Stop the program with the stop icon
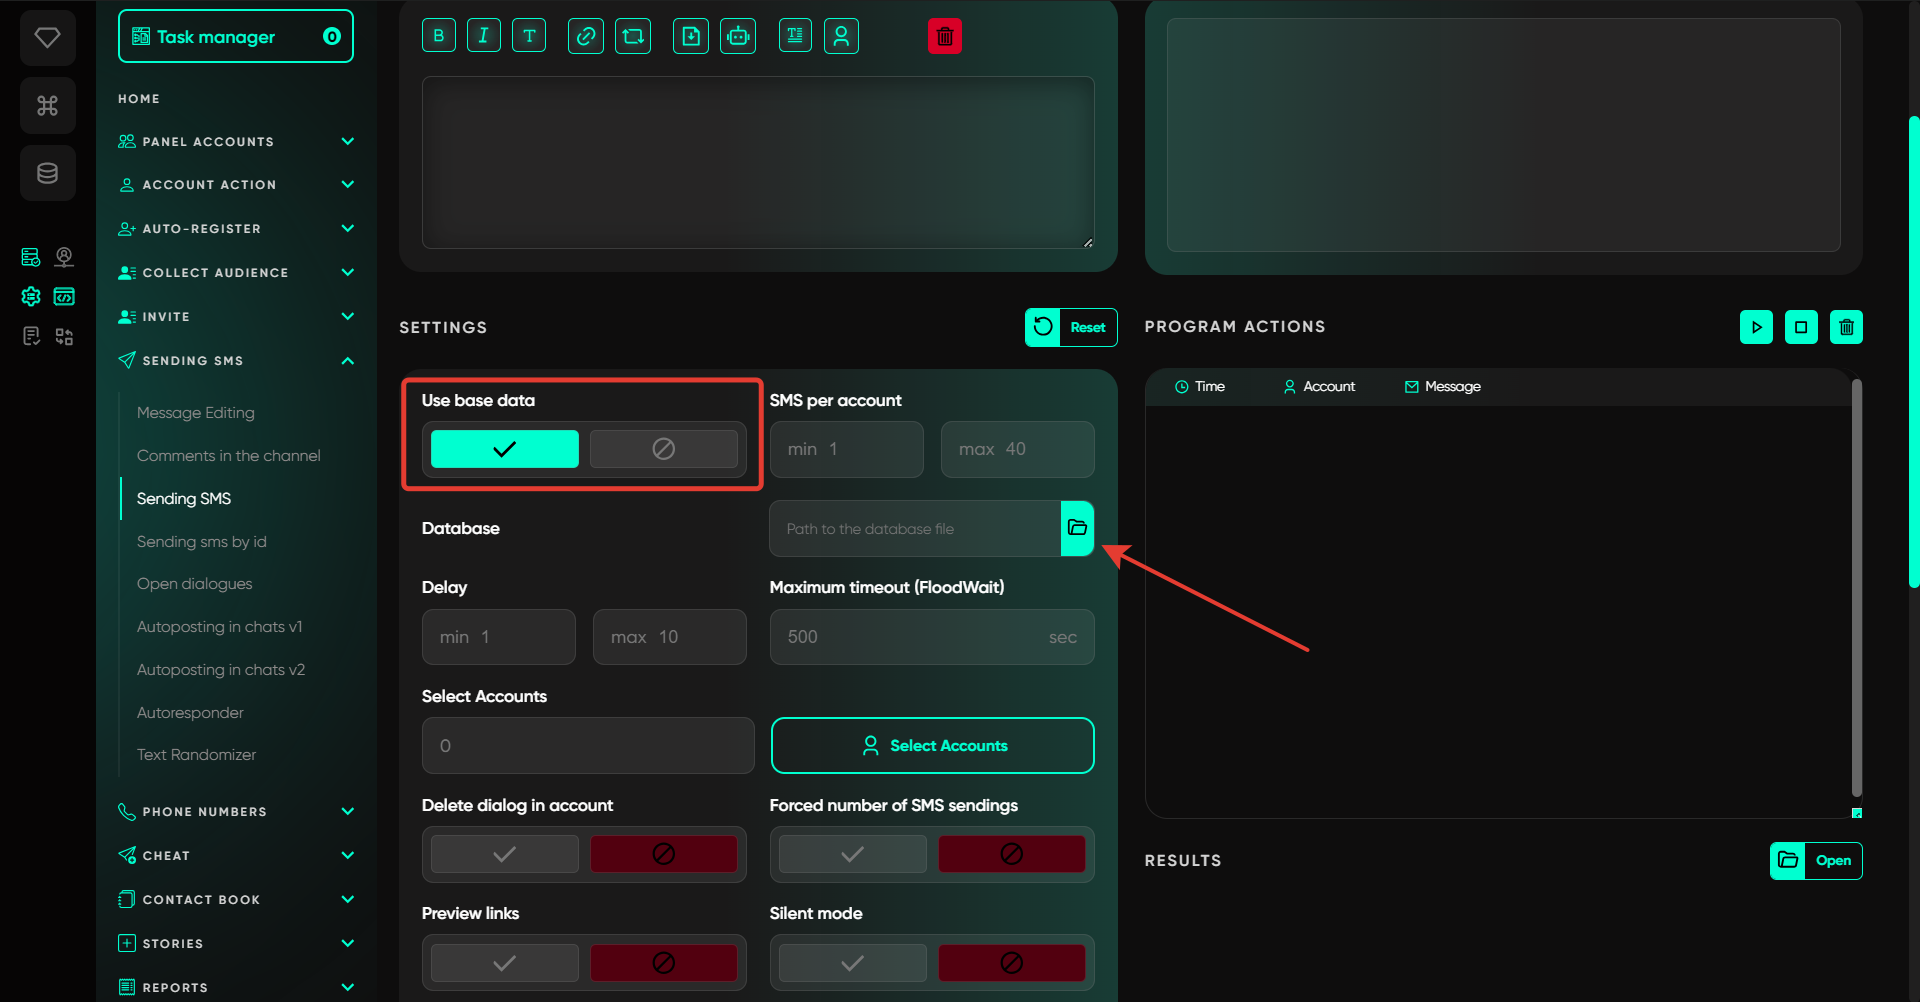The width and height of the screenshot is (1920, 1002). coord(1801,327)
